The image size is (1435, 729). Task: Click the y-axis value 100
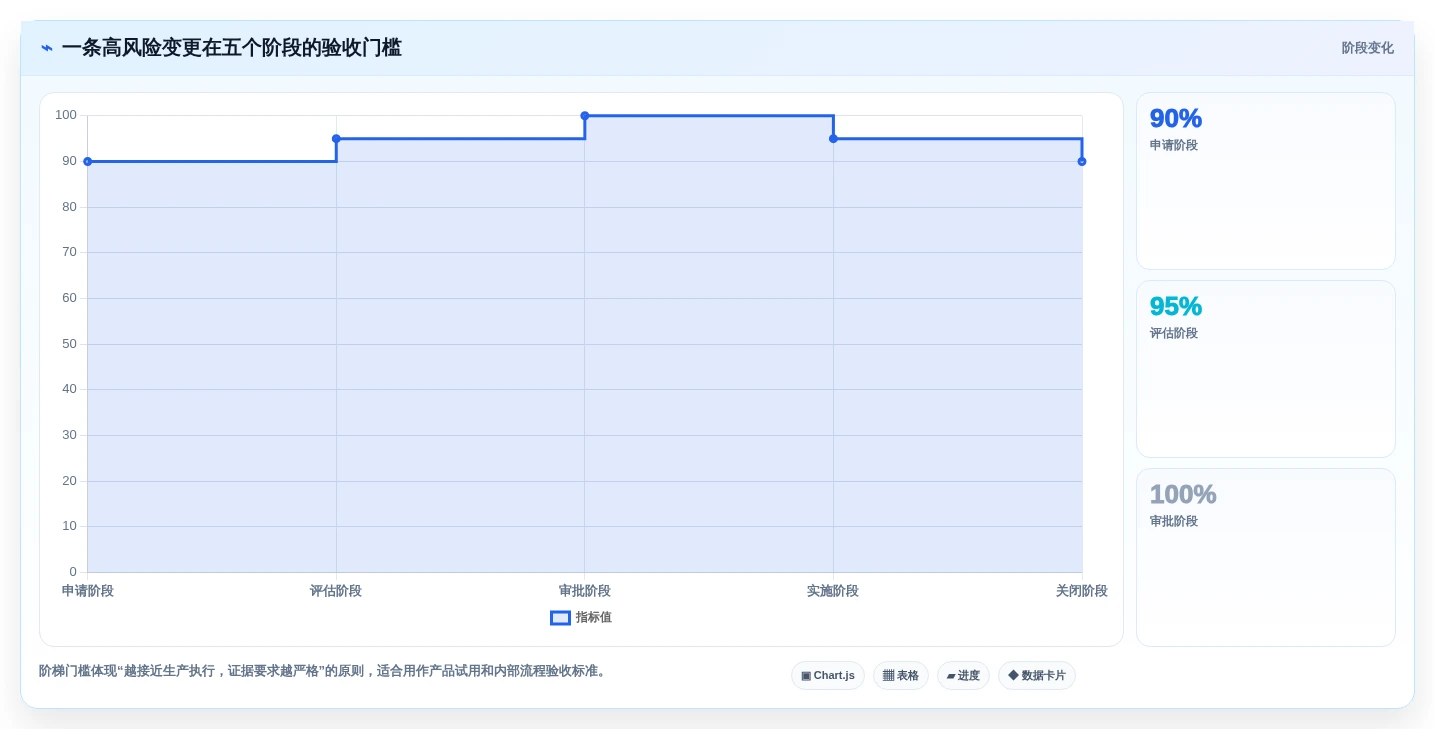[x=66, y=115]
